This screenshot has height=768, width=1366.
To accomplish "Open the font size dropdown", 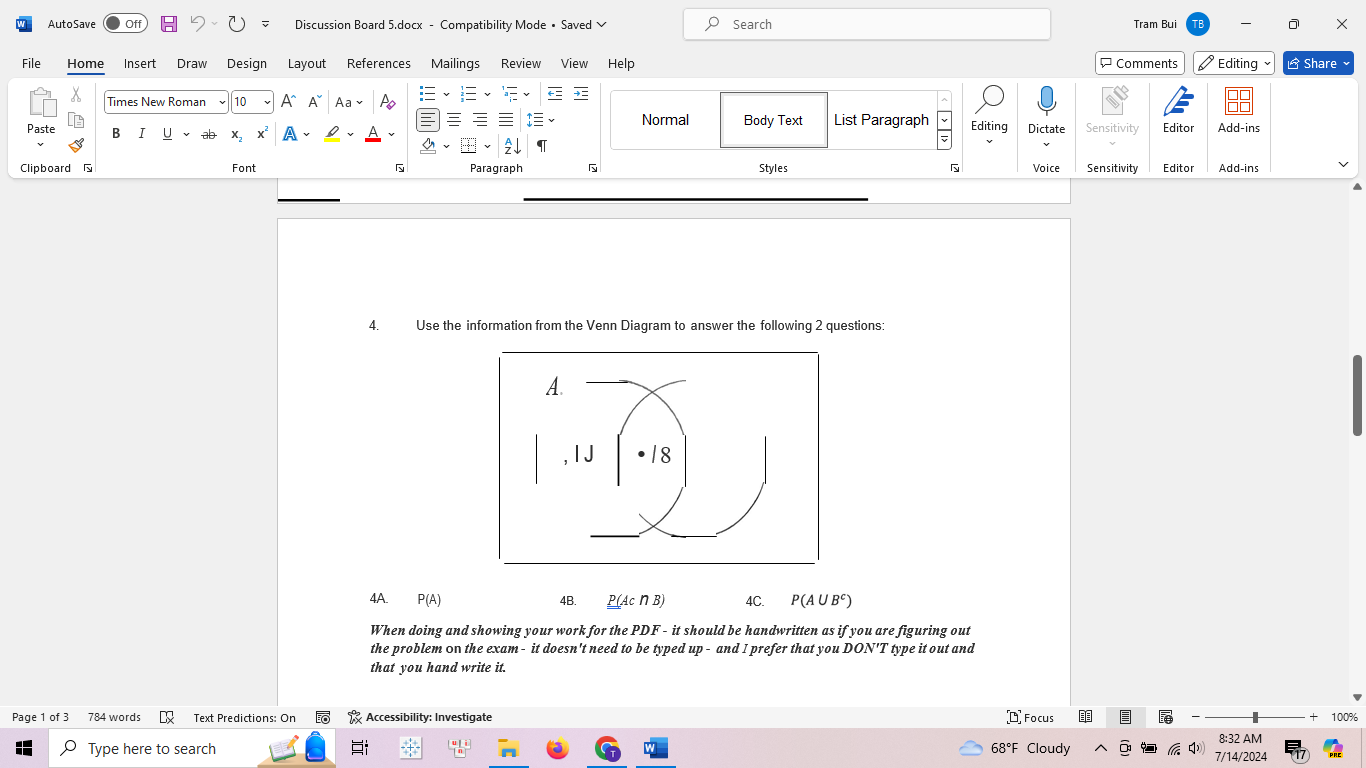I will point(267,102).
